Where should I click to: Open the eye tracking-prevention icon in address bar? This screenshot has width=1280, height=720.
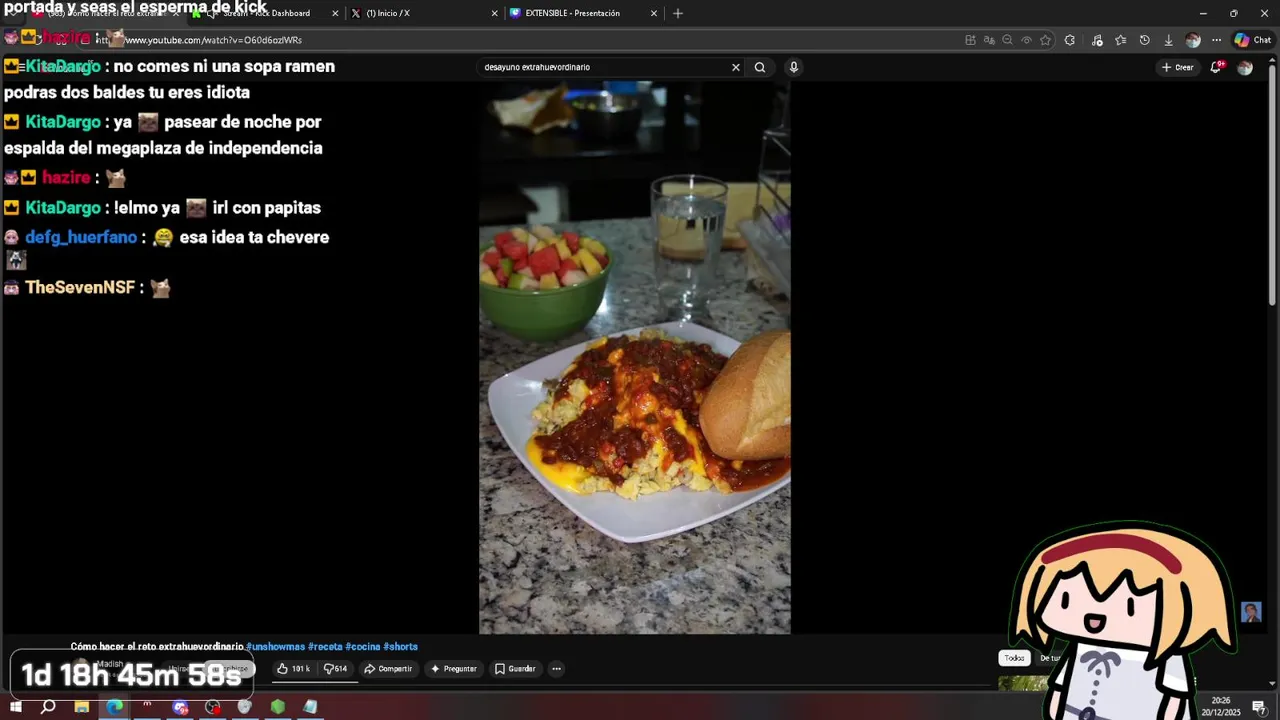point(1026,40)
